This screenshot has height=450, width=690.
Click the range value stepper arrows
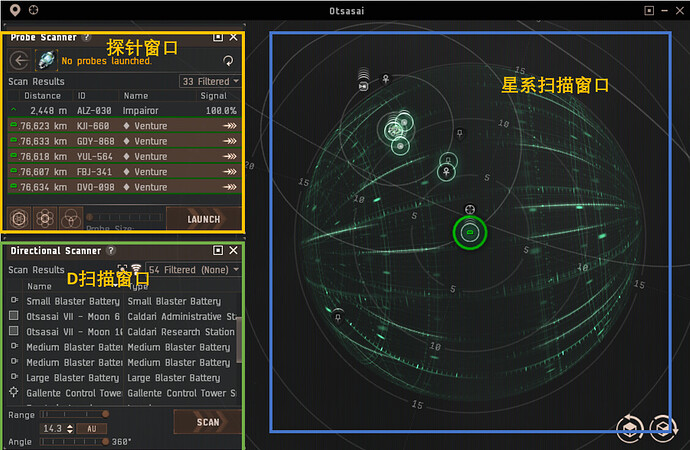click(70, 428)
